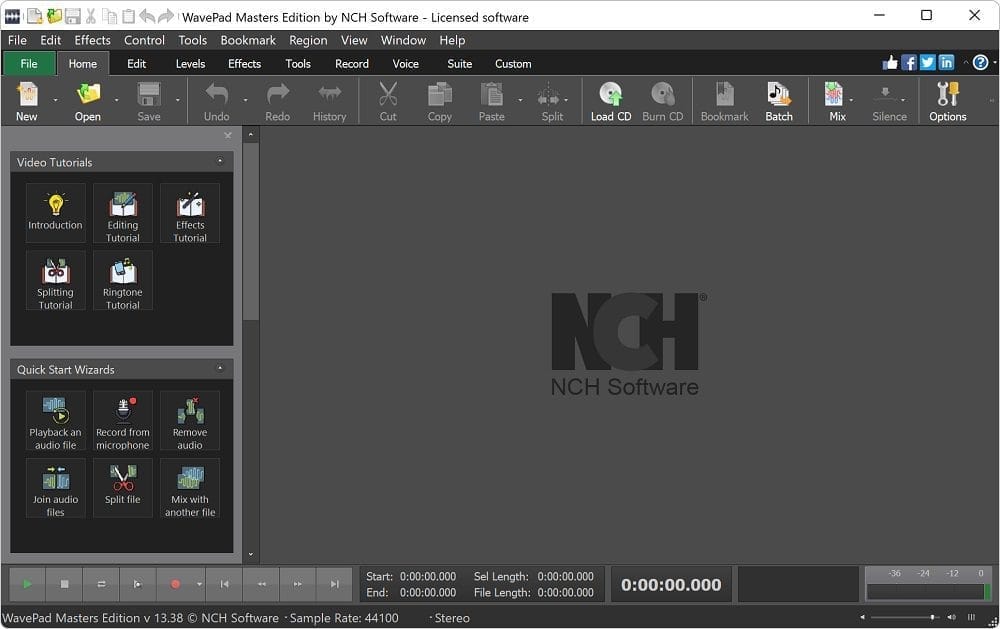This screenshot has height=629, width=1000.
Task: Click the LinkedIn share icon
Action: [x=946, y=63]
